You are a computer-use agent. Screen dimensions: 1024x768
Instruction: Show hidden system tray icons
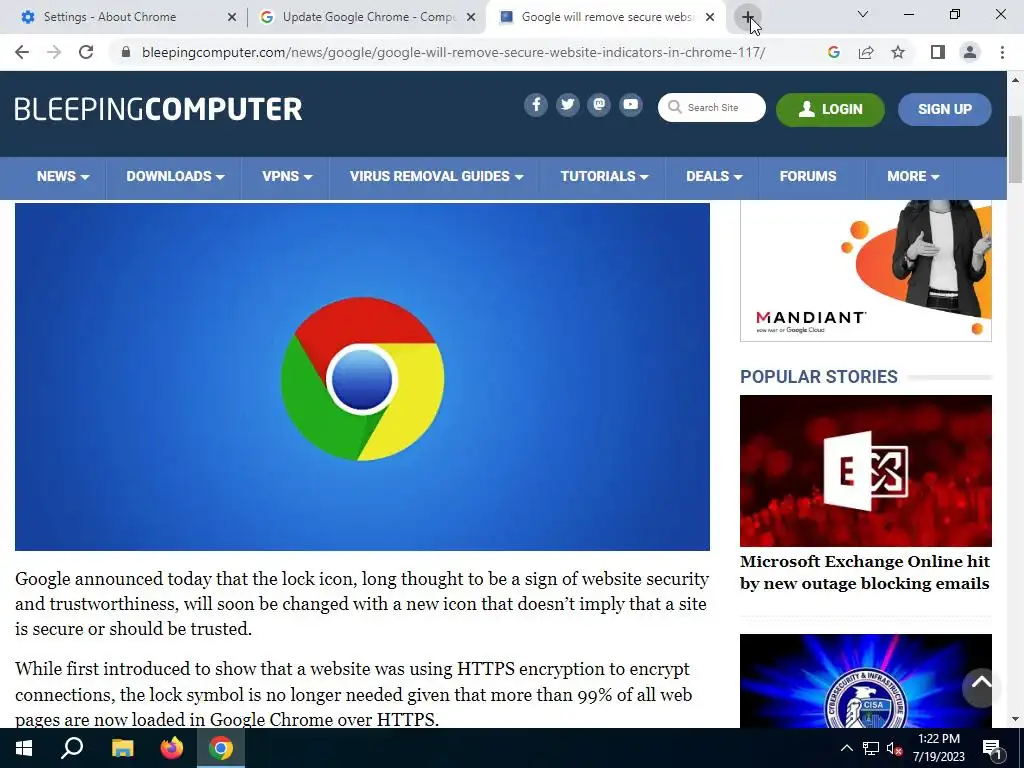point(846,748)
